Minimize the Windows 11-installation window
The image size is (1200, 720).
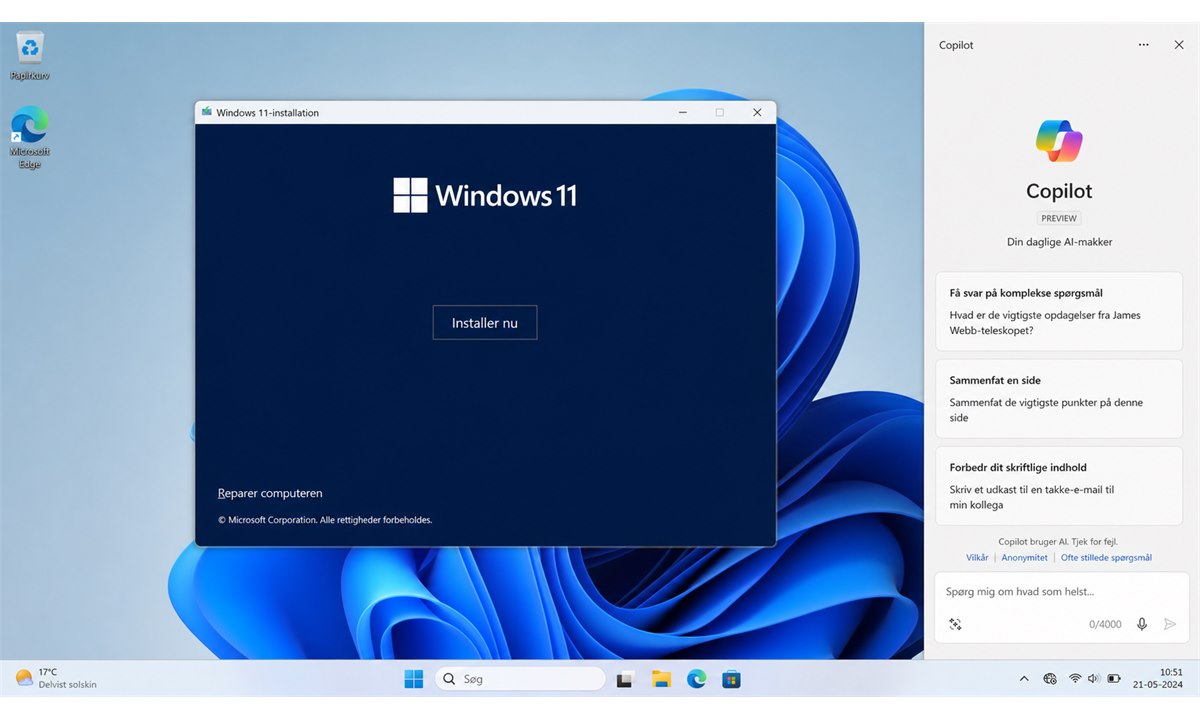click(682, 112)
